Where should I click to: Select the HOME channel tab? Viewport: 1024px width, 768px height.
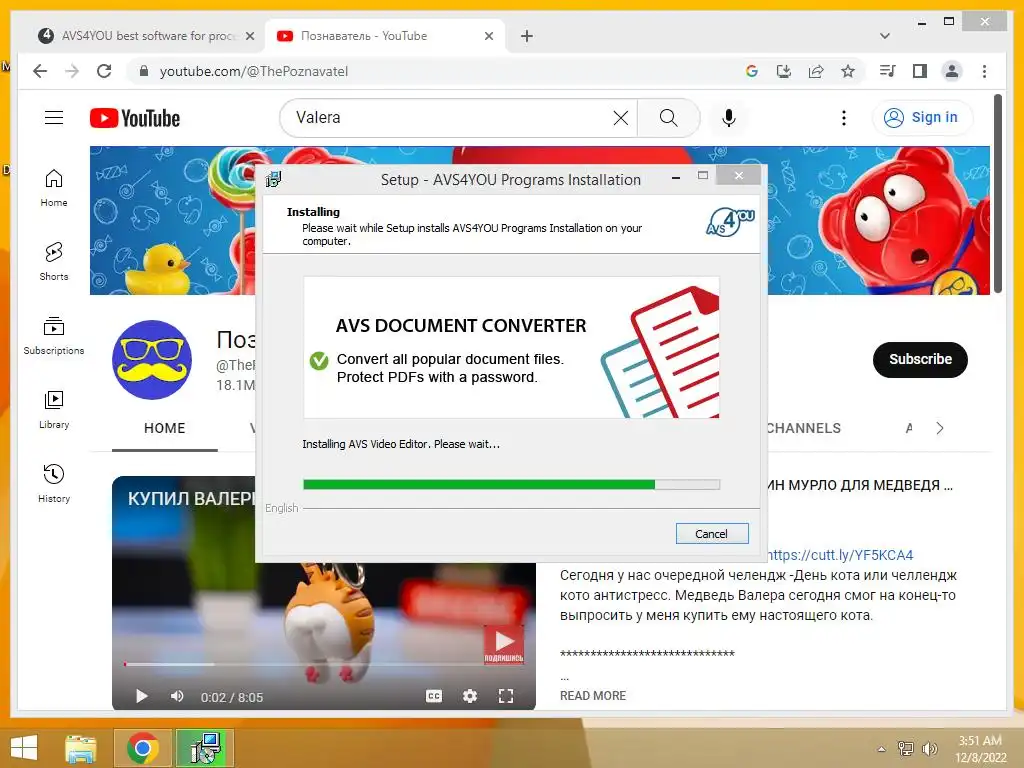coord(165,428)
